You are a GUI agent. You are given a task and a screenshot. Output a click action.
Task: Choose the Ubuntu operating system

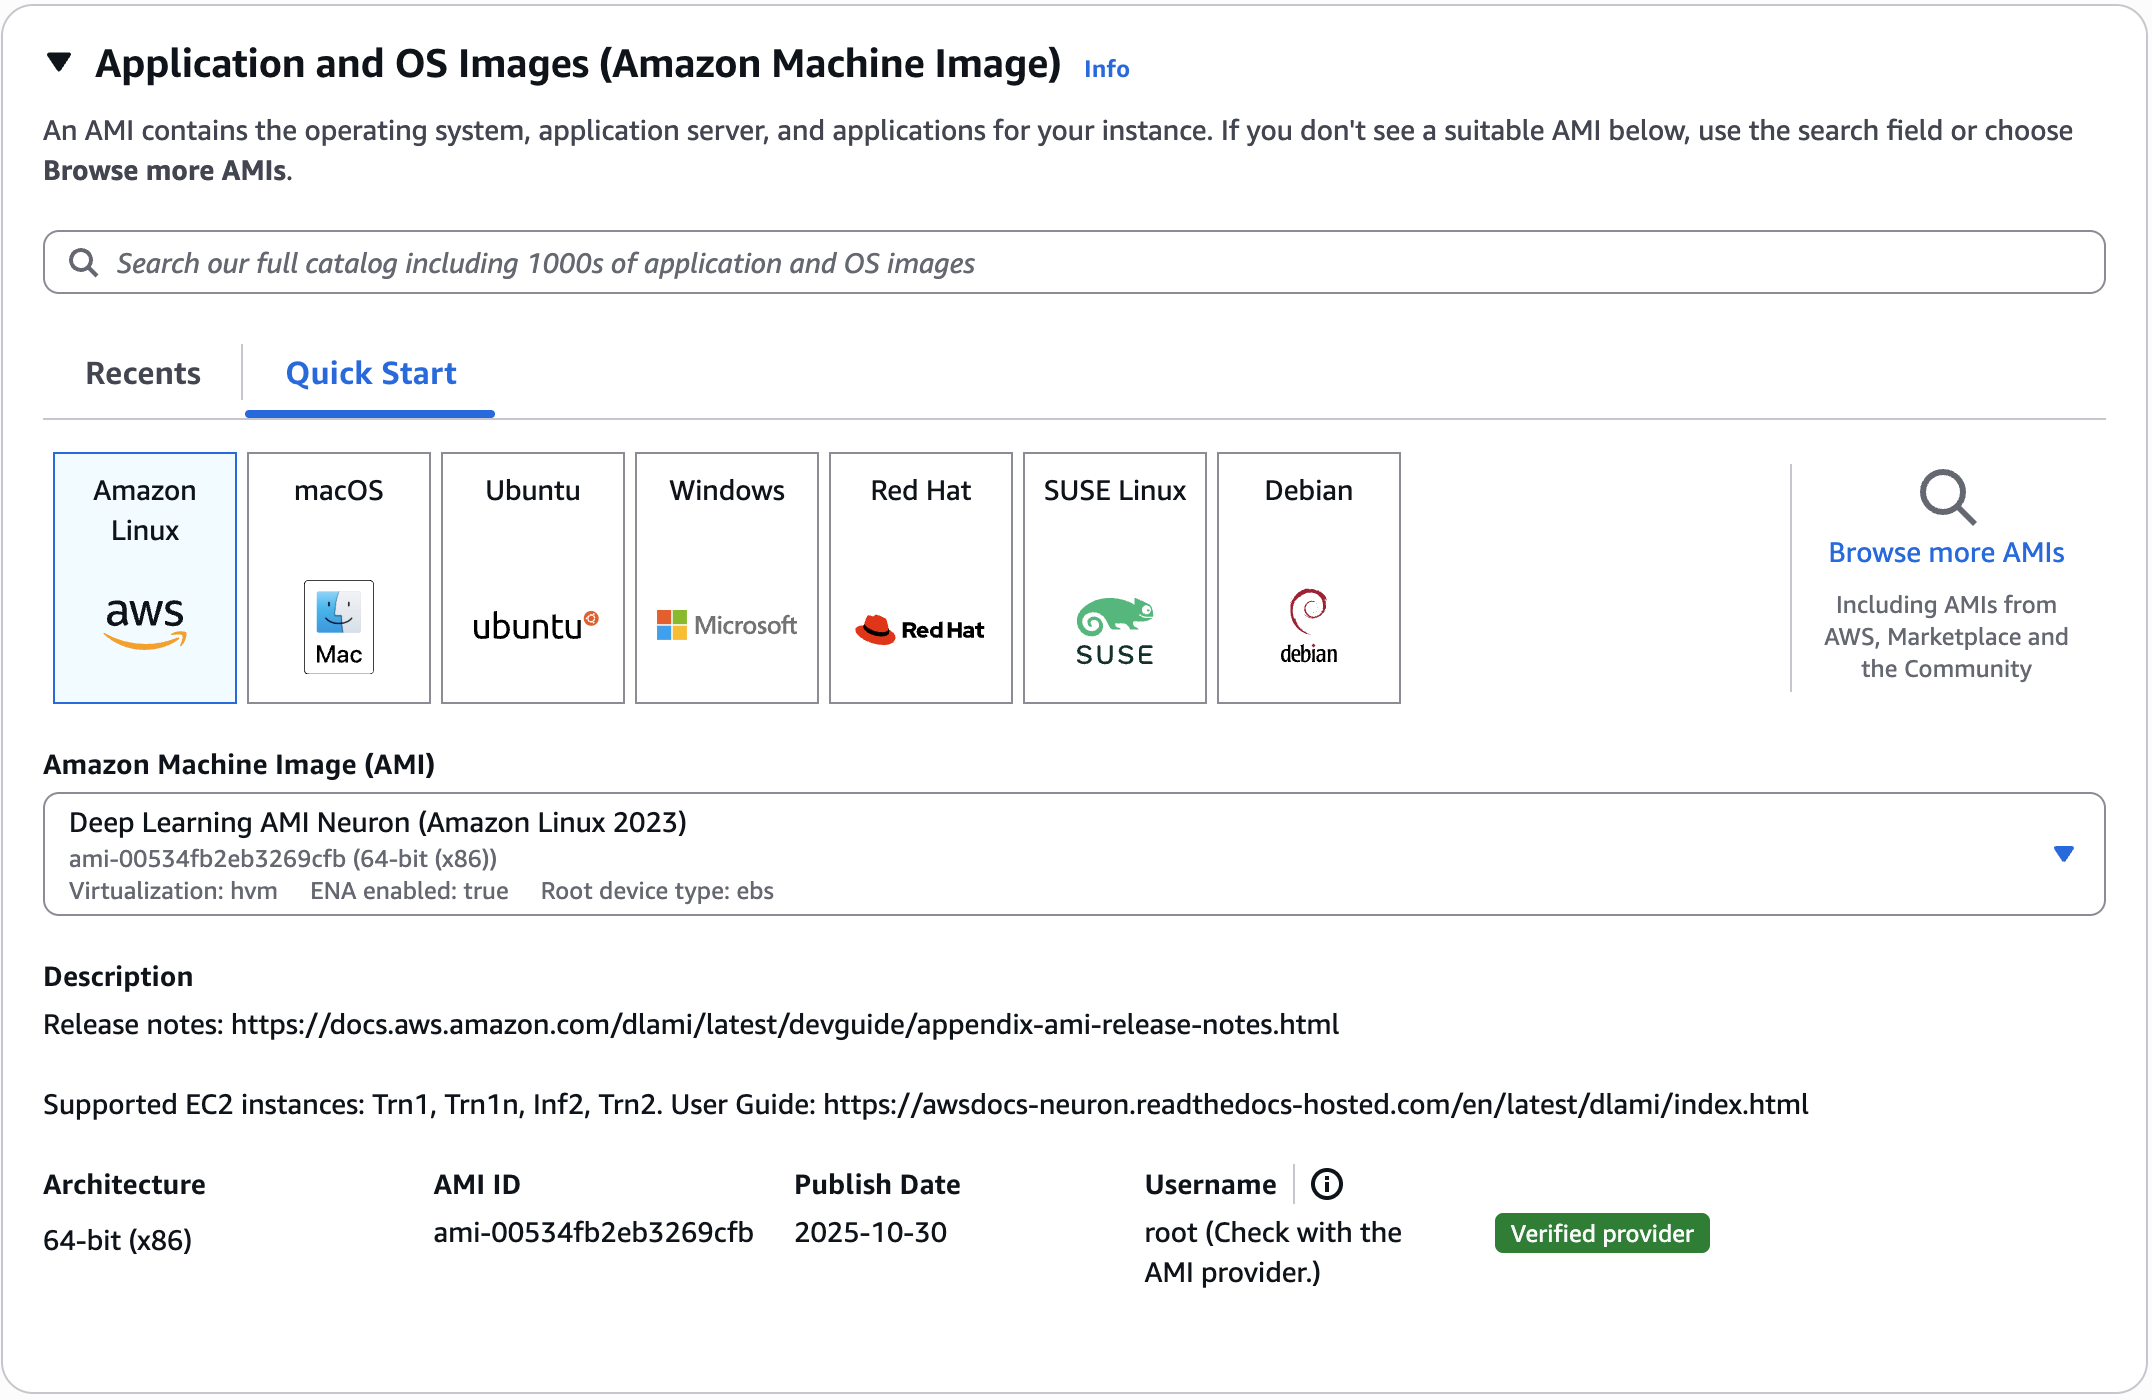(532, 578)
